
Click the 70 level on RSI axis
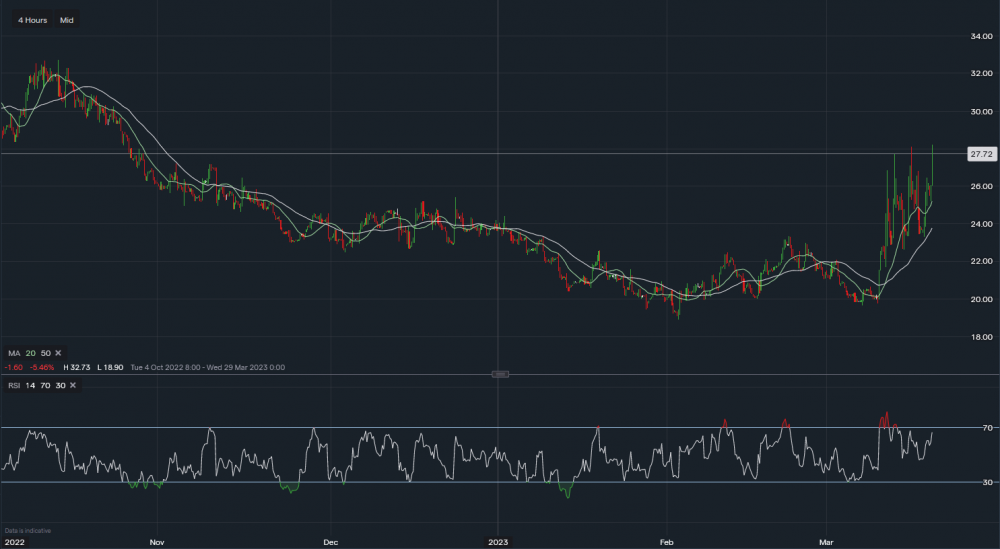(985, 428)
